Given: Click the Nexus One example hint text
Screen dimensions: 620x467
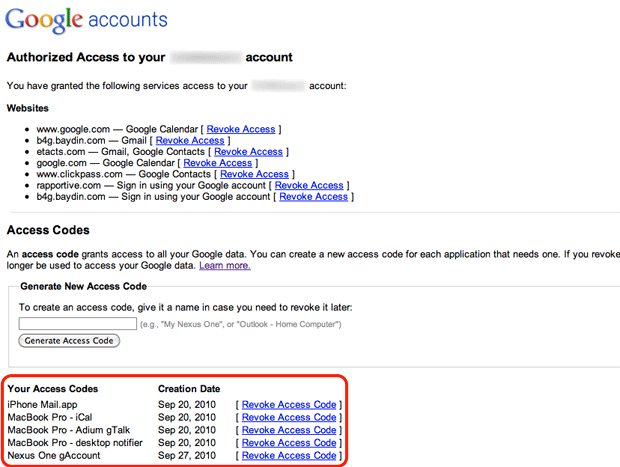Looking at the screenshot, I should coord(240,324).
